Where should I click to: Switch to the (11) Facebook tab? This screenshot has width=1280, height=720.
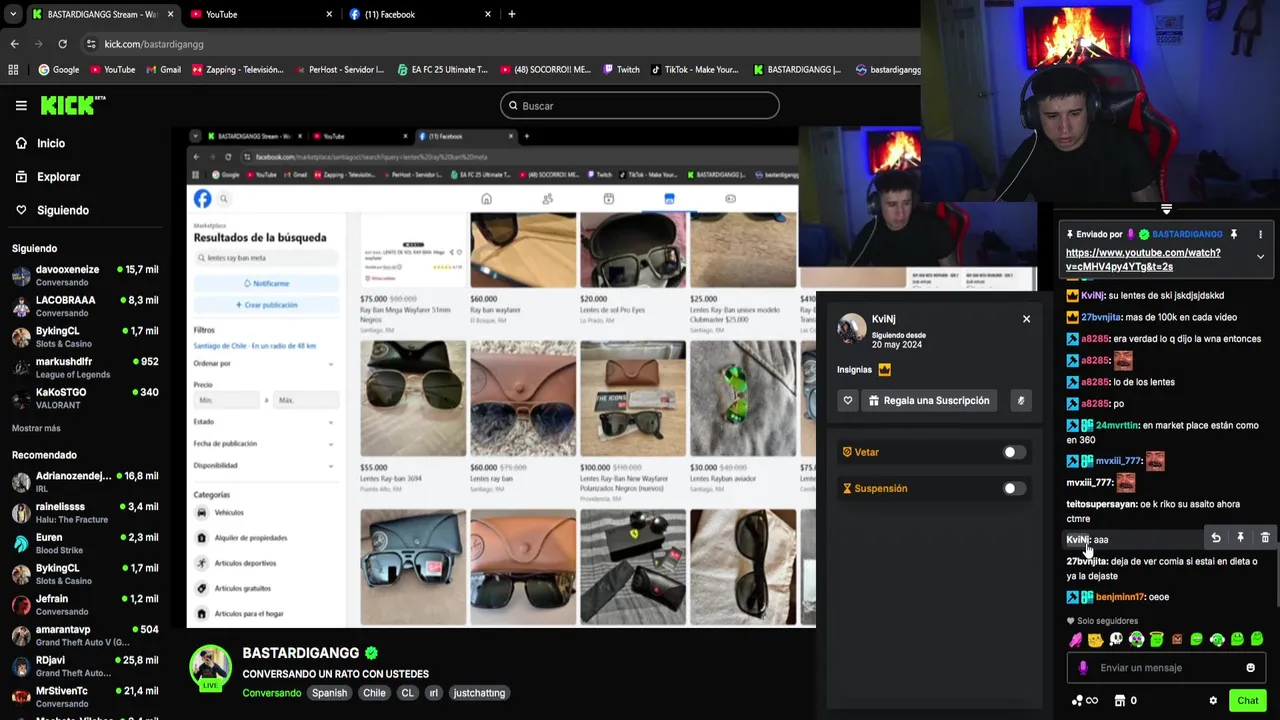(421, 14)
